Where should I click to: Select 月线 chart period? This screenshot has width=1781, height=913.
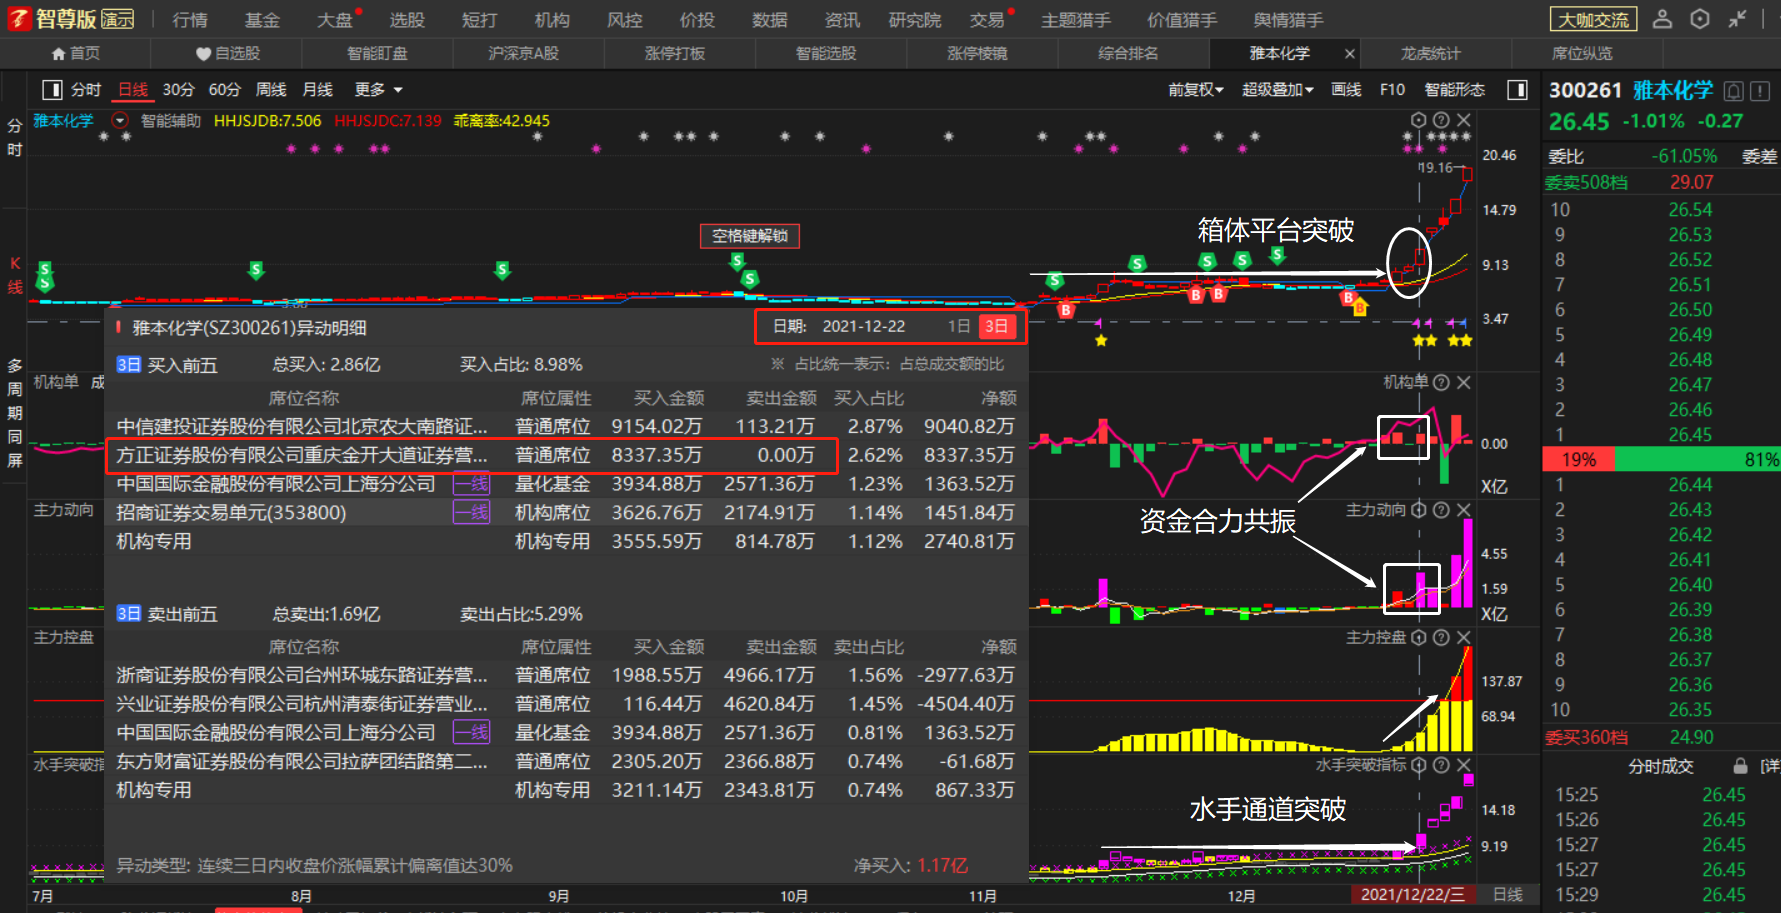point(317,90)
